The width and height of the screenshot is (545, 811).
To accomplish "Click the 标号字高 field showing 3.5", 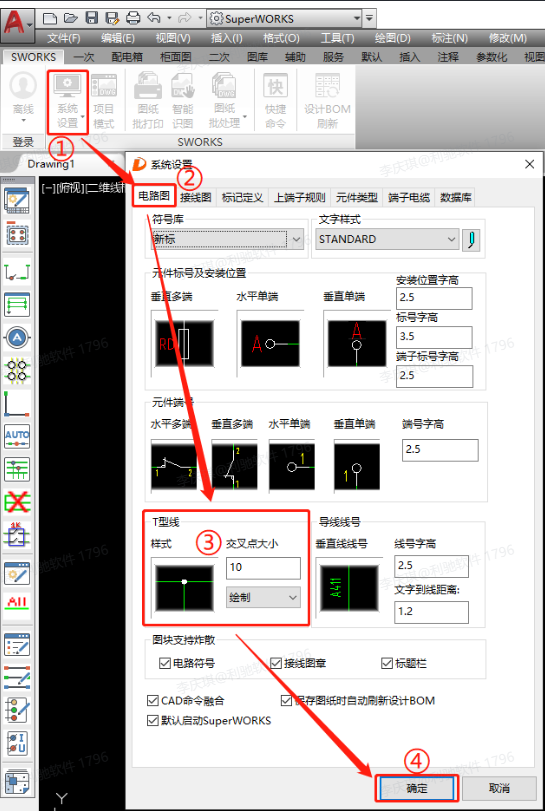I will click(434, 337).
